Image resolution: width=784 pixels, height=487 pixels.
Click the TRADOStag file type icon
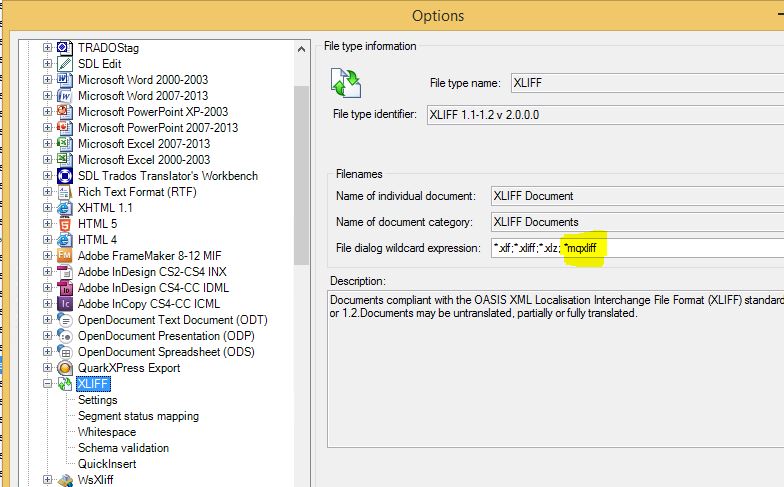(64, 48)
